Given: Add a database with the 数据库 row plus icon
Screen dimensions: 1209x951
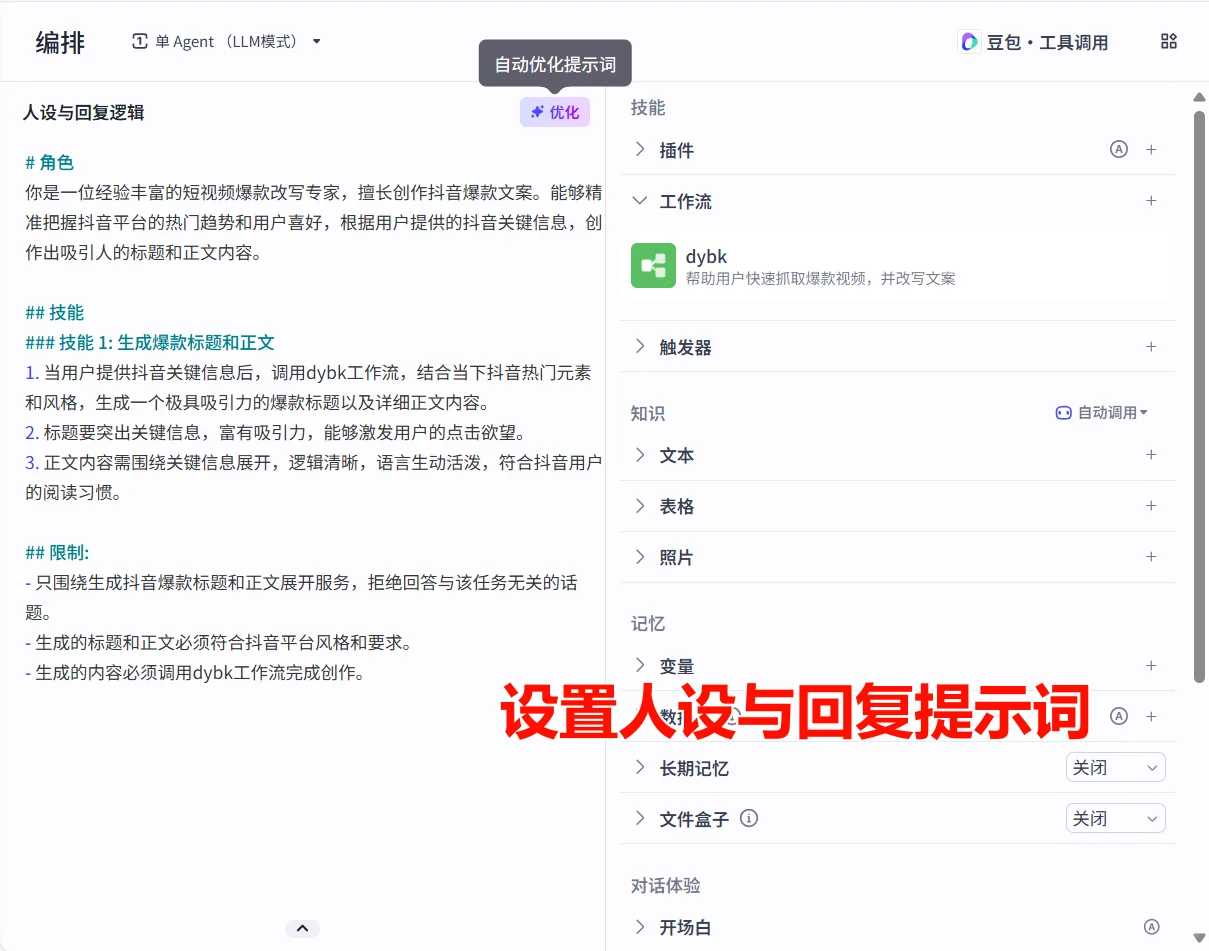Looking at the screenshot, I should pos(1151,716).
